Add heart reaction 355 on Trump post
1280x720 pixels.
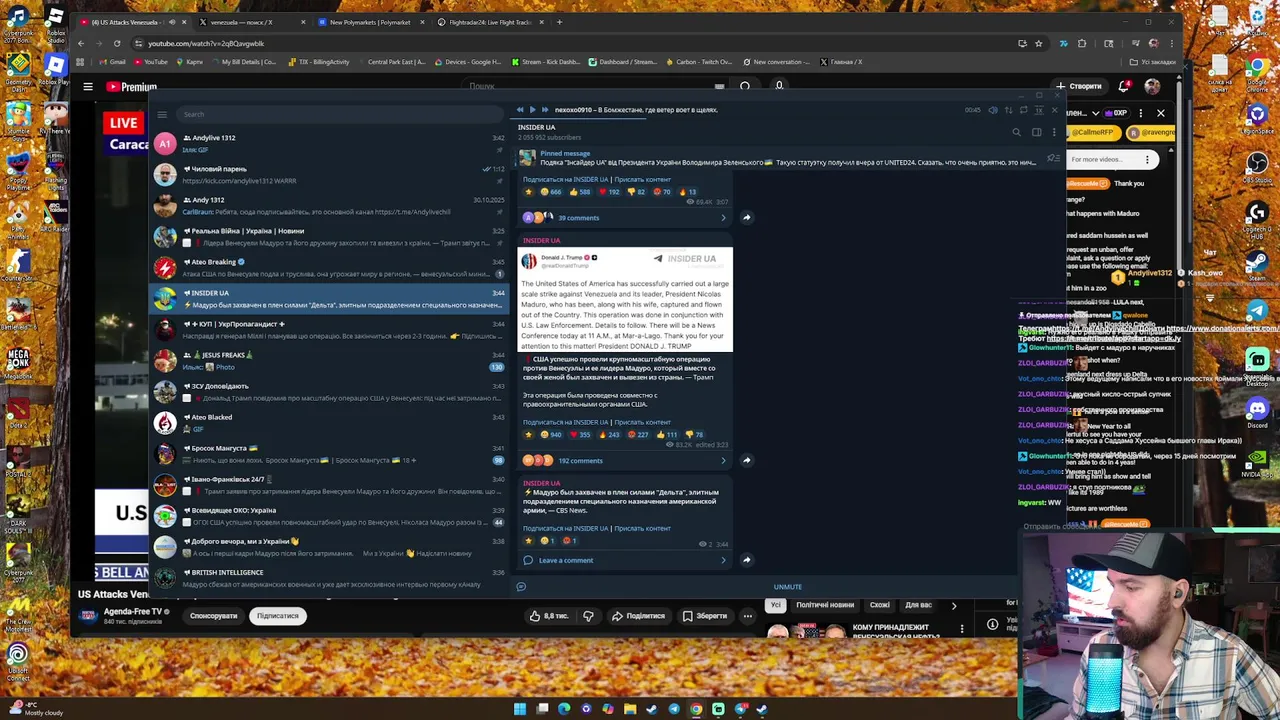pyautogui.click(x=581, y=435)
